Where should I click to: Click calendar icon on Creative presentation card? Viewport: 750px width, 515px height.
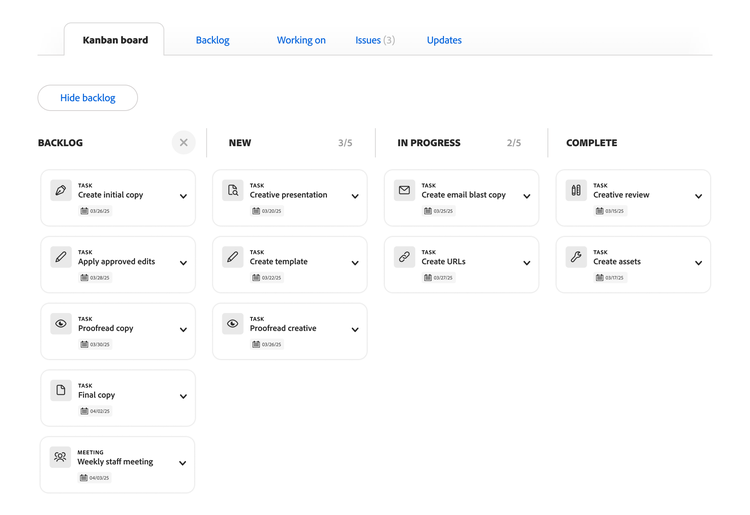256,211
